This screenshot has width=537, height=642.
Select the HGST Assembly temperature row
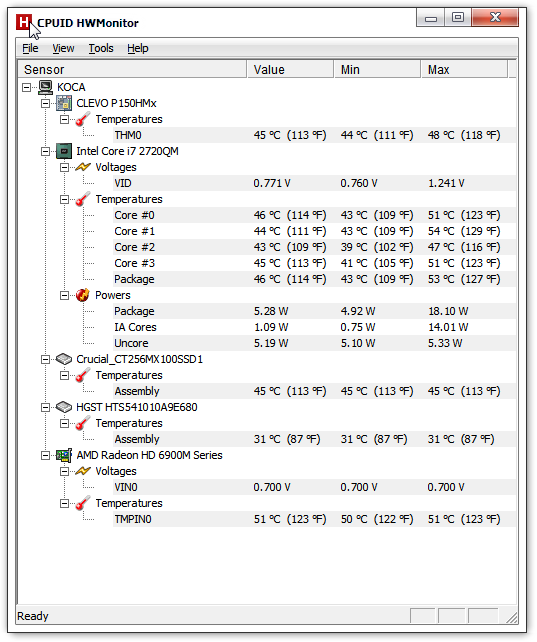click(x=314, y=439)
